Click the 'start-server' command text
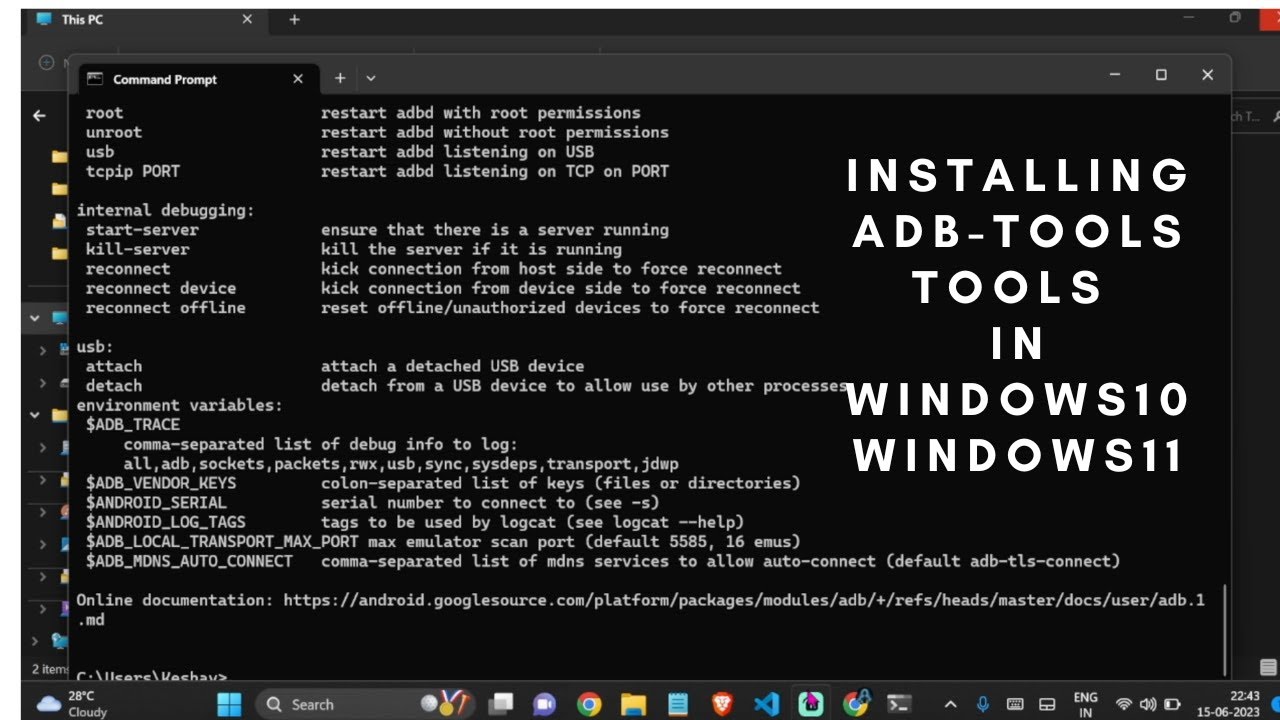Image resolution: width=1280 pixels, height=720 pixels. tap(142, 230)
